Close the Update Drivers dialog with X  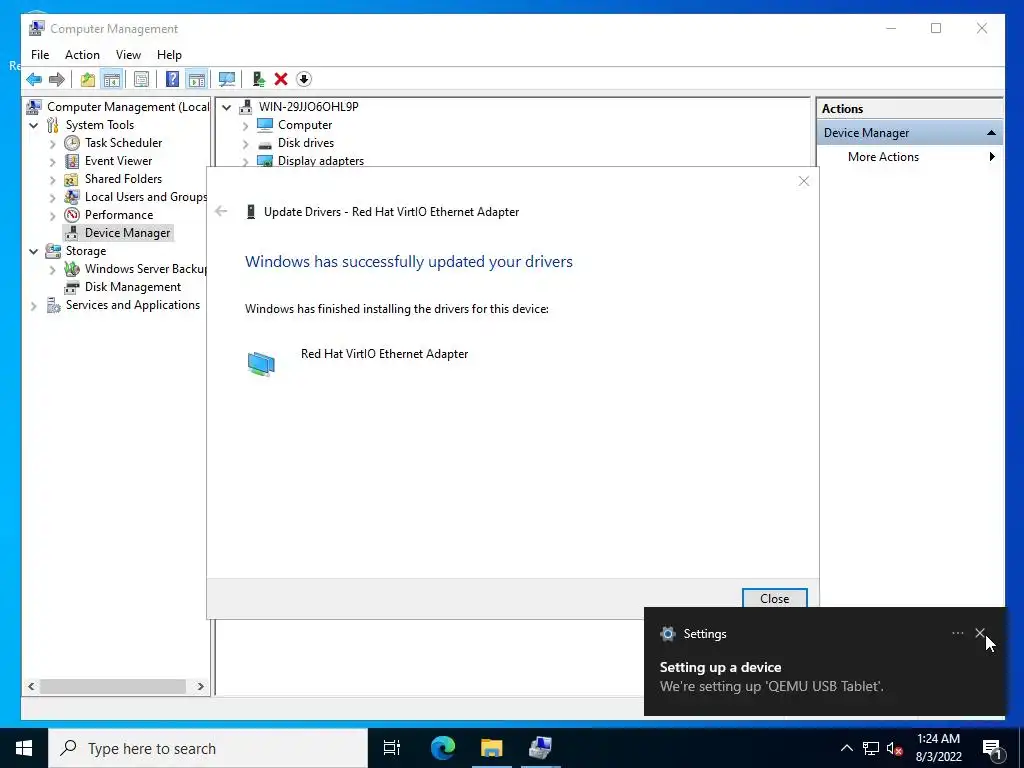pyautogui.click(x=804, y=182)
